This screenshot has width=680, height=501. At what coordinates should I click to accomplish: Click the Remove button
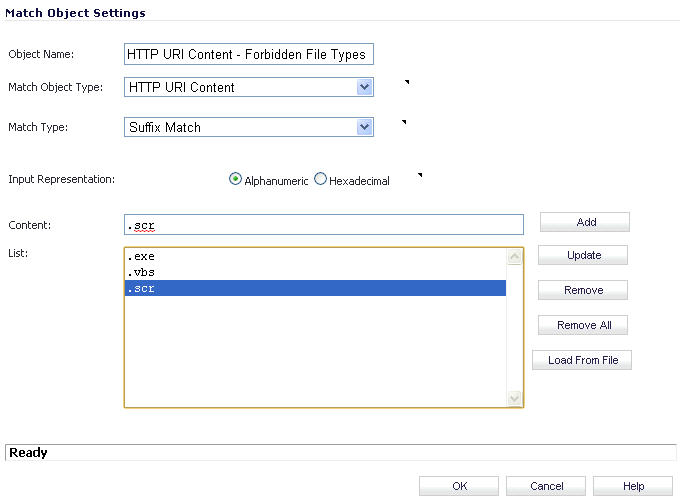583,290
